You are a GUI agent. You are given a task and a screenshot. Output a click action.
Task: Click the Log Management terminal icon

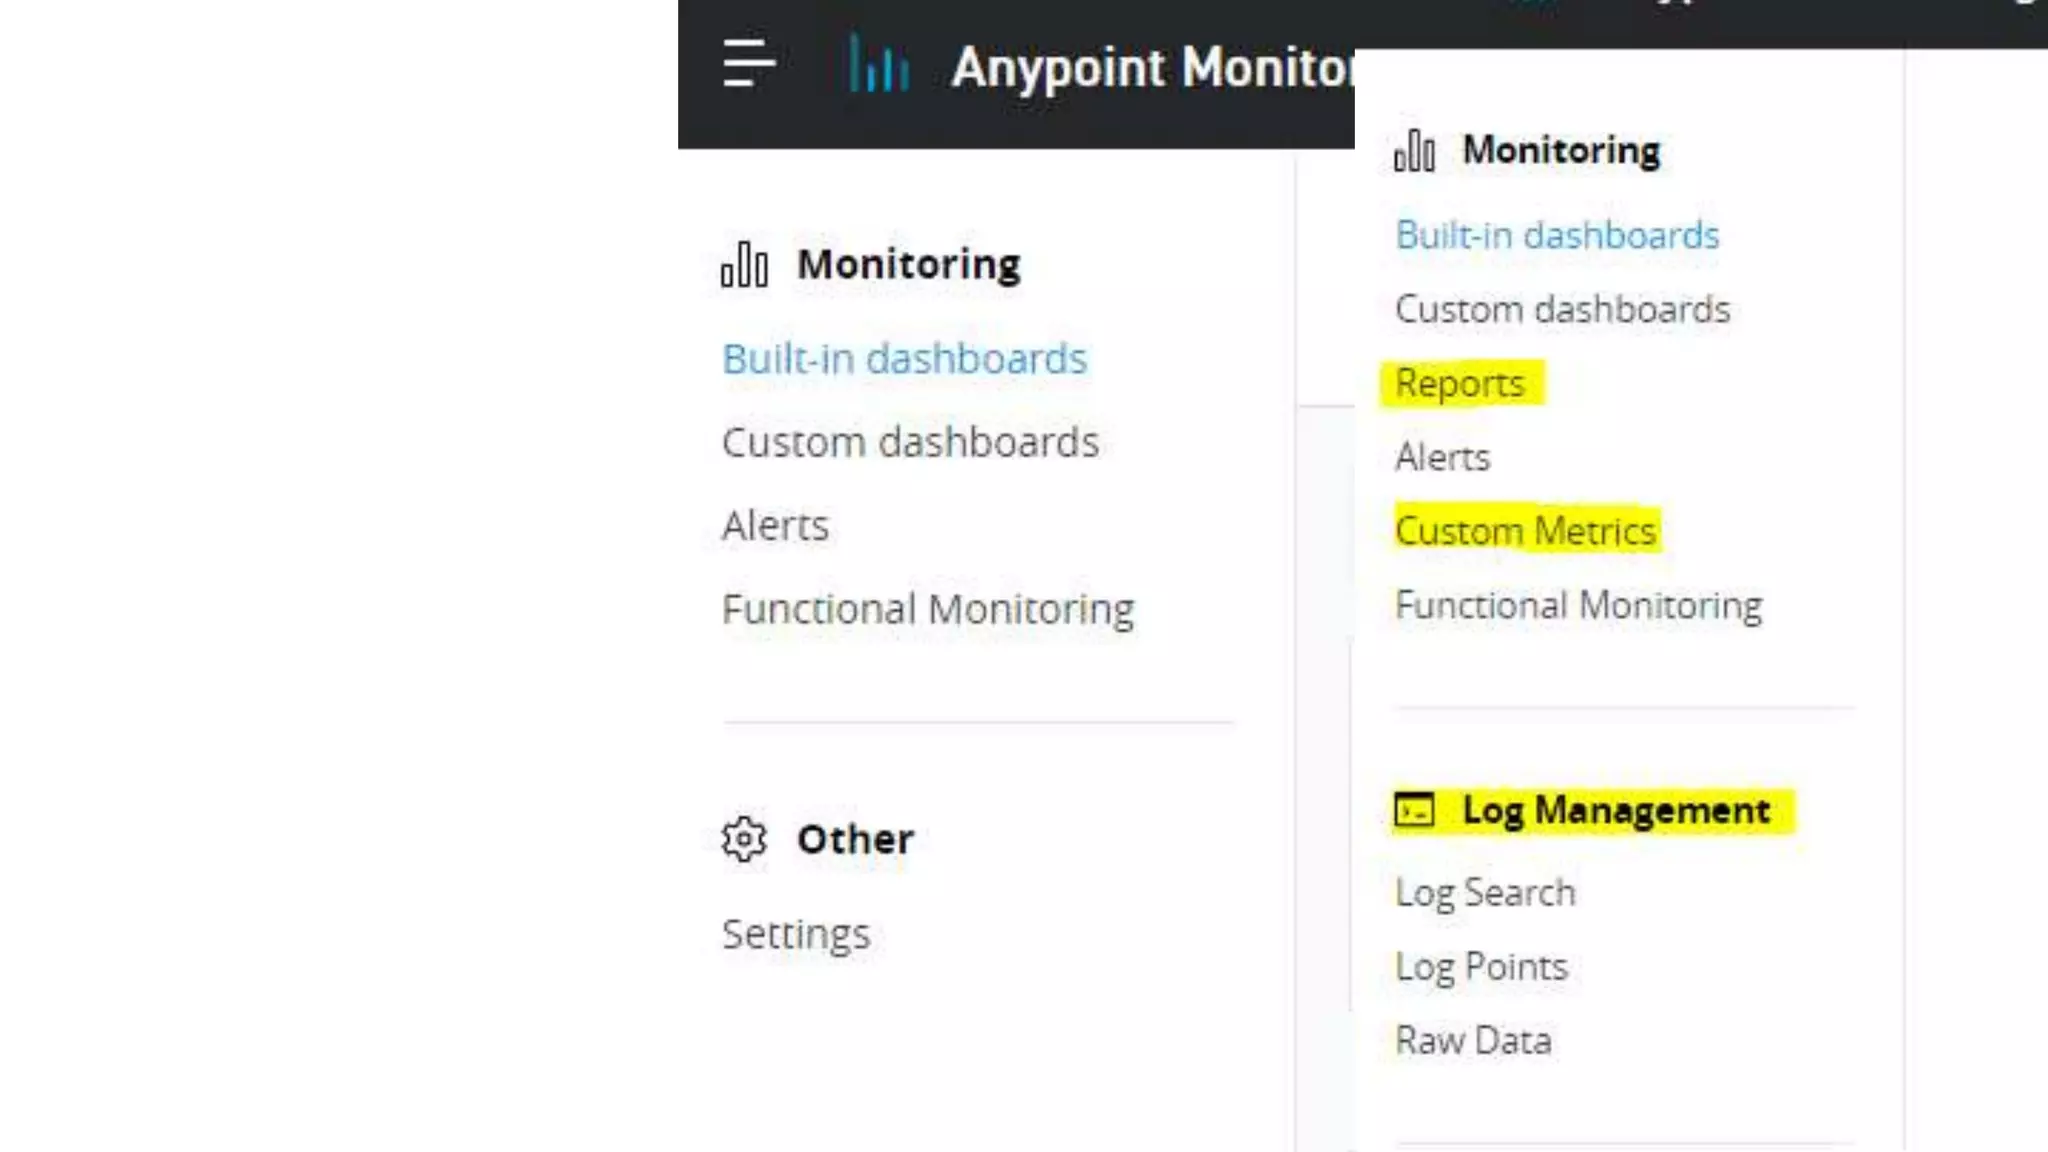click(1414, 810)
